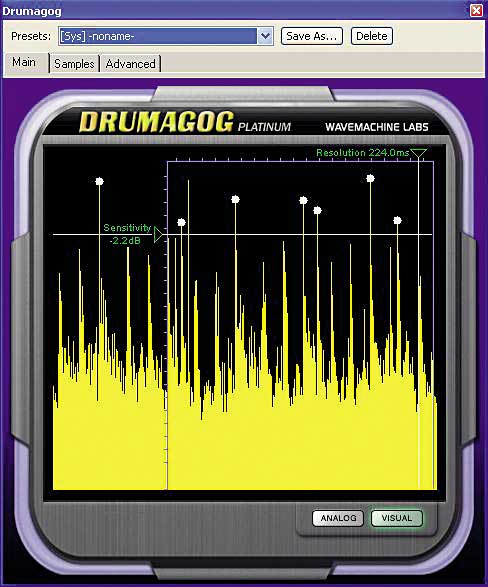
Task: Click the Sensitivity threshold triangle handle
Action: pyautogui.click(x=159, y=235)
